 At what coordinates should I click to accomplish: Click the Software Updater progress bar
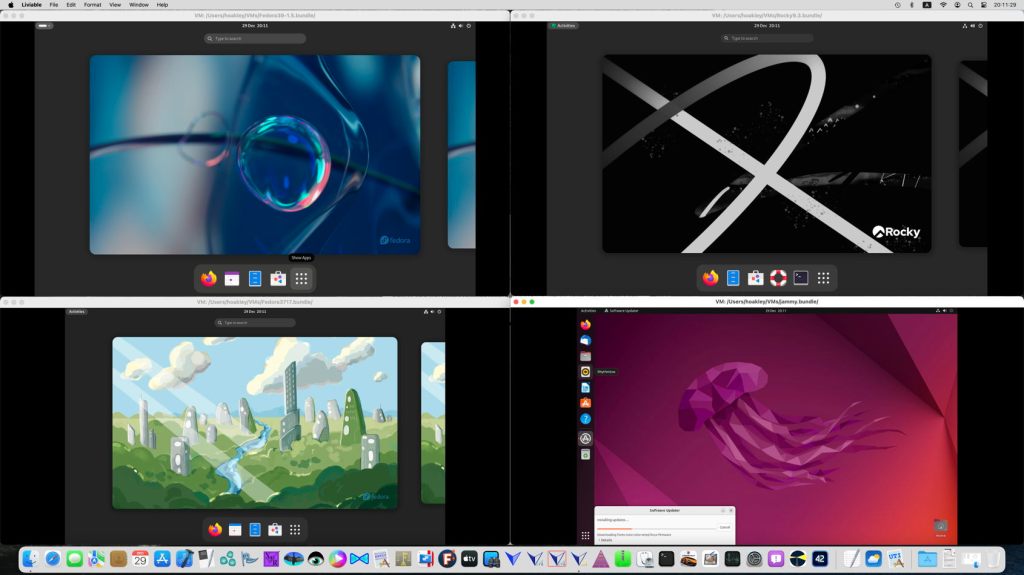(x=656, y=527)
